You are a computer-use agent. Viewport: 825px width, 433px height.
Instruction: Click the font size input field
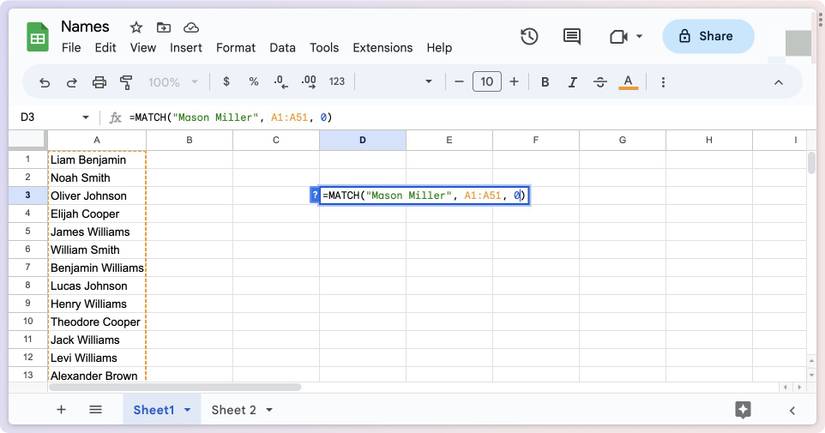coord(486,82)
